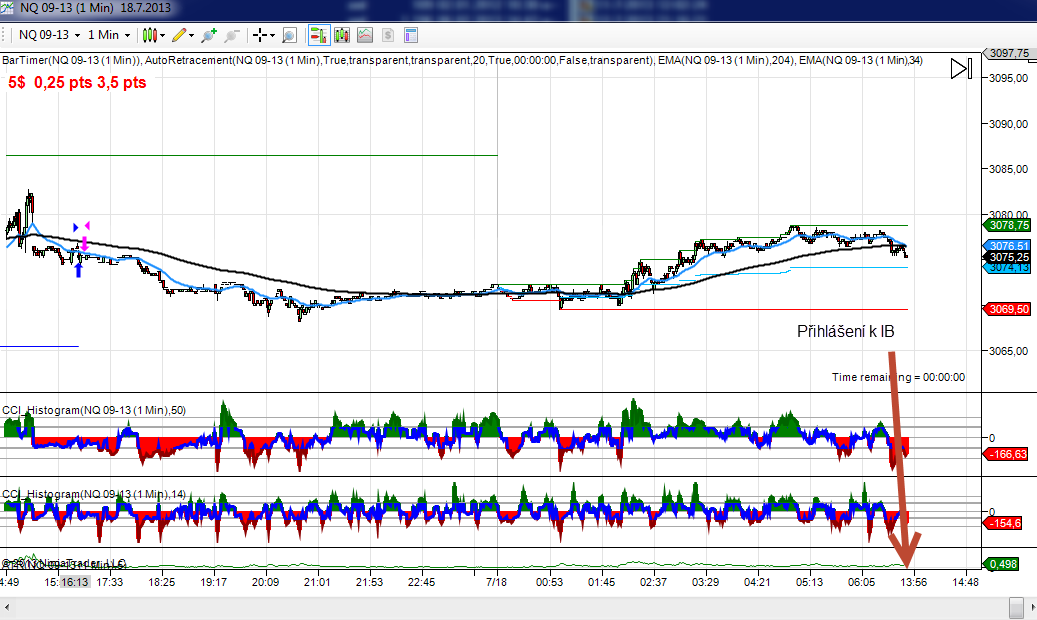This screenshot has height=620, width=1037.
Task: Open the Data Box icon
Action: pyautogui.click(x=289, y=35)
